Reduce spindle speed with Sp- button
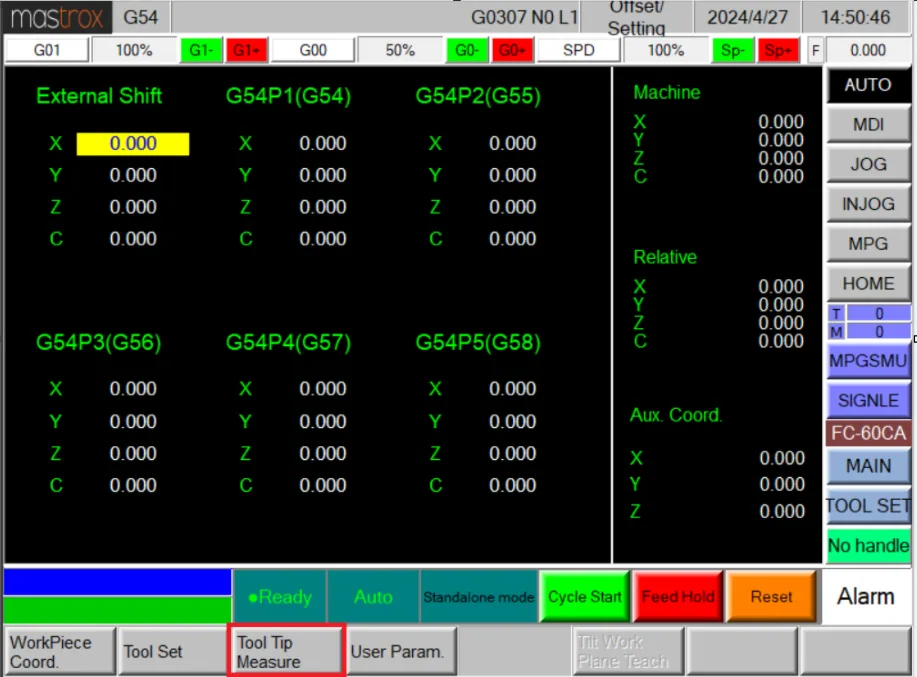Screen dimensions: 917x677 click(x=732, y=50)
